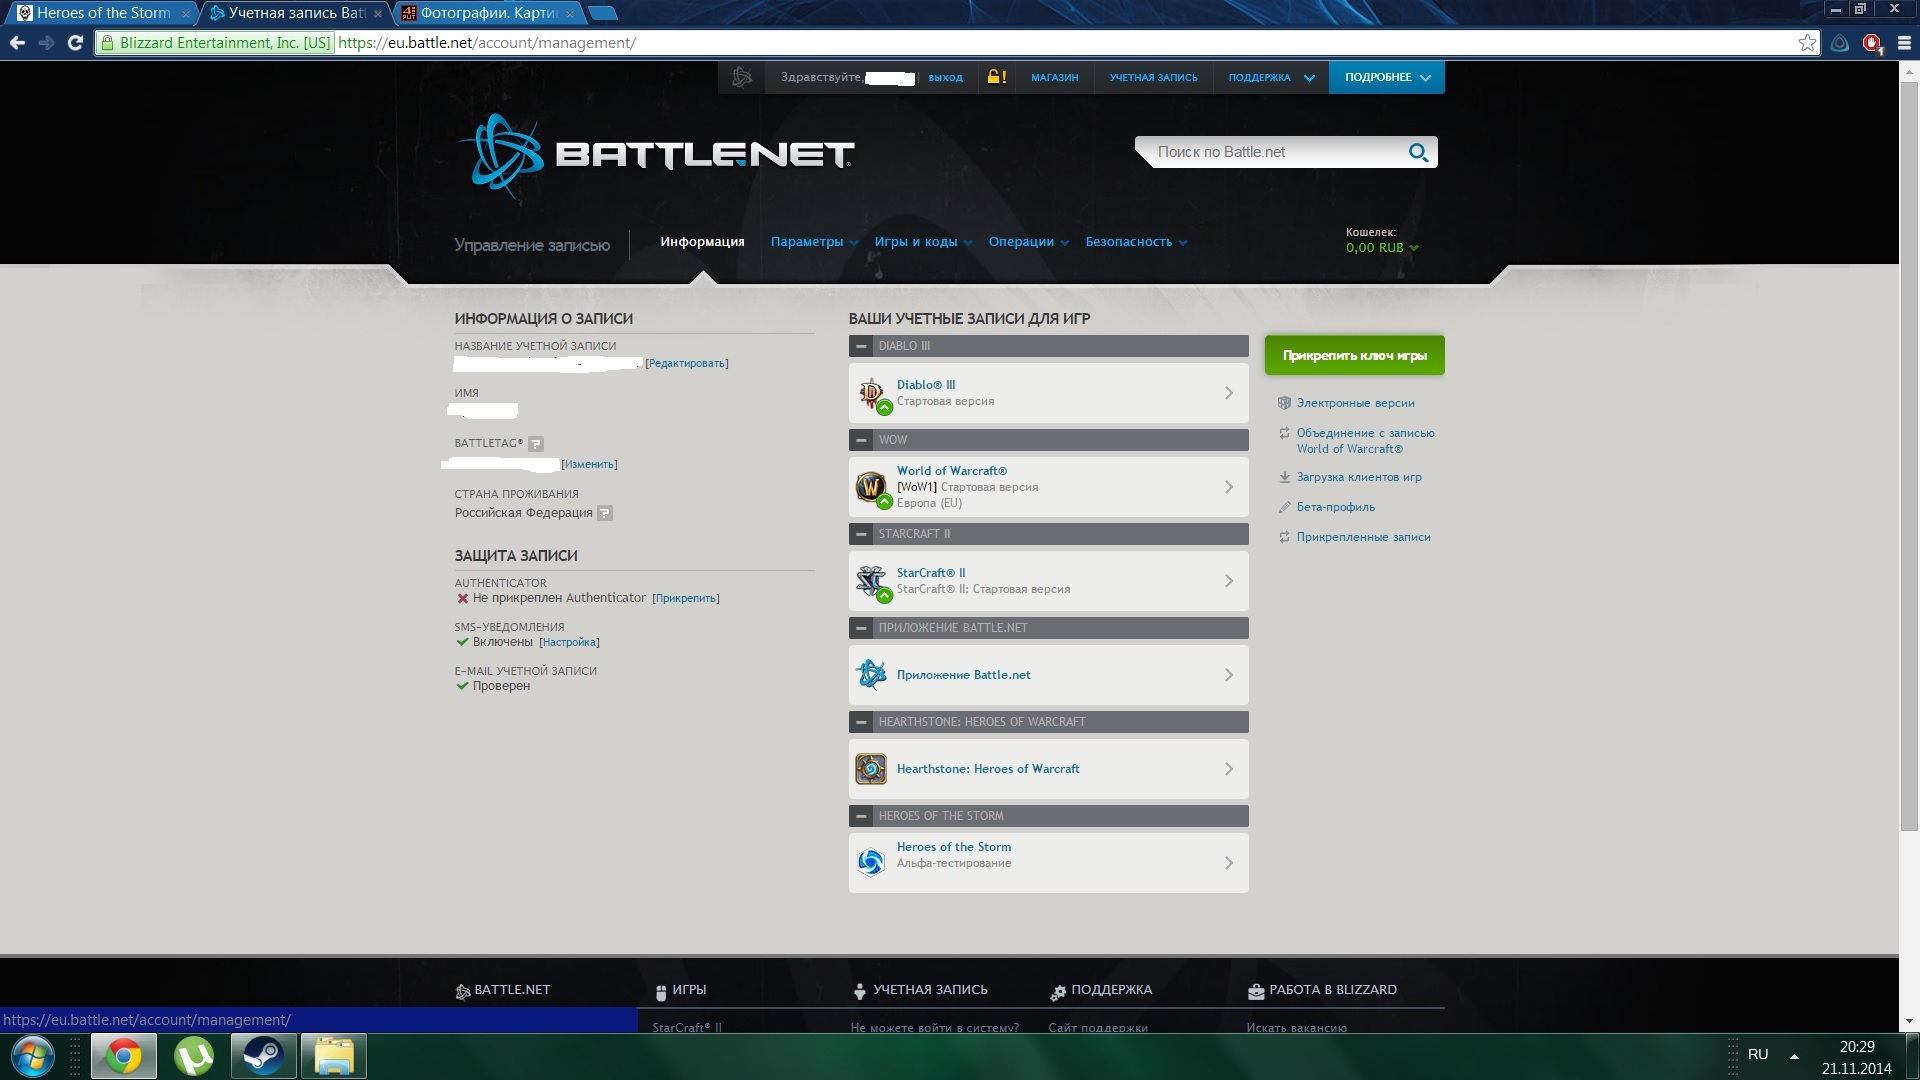Click the Бета-профиль link
Image resolution: width=1920 pixels, height=1080 pixels.
[1335, 507]
